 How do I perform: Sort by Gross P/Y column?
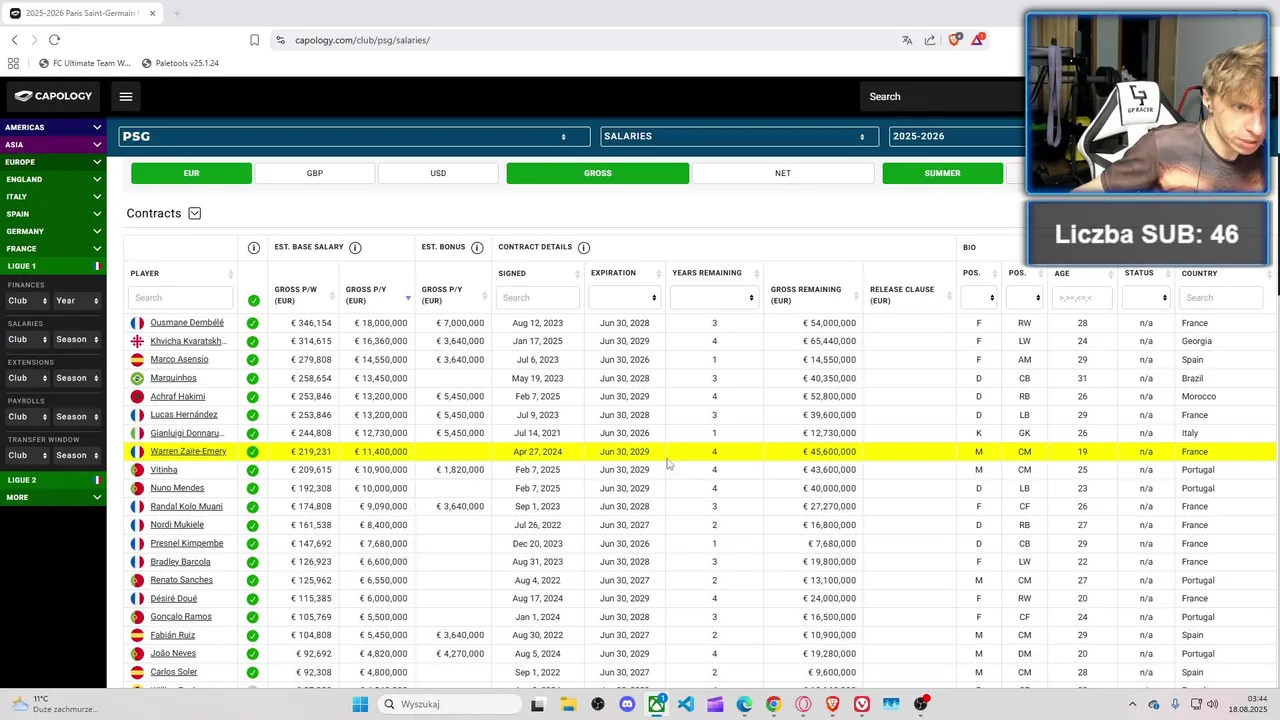375,294
